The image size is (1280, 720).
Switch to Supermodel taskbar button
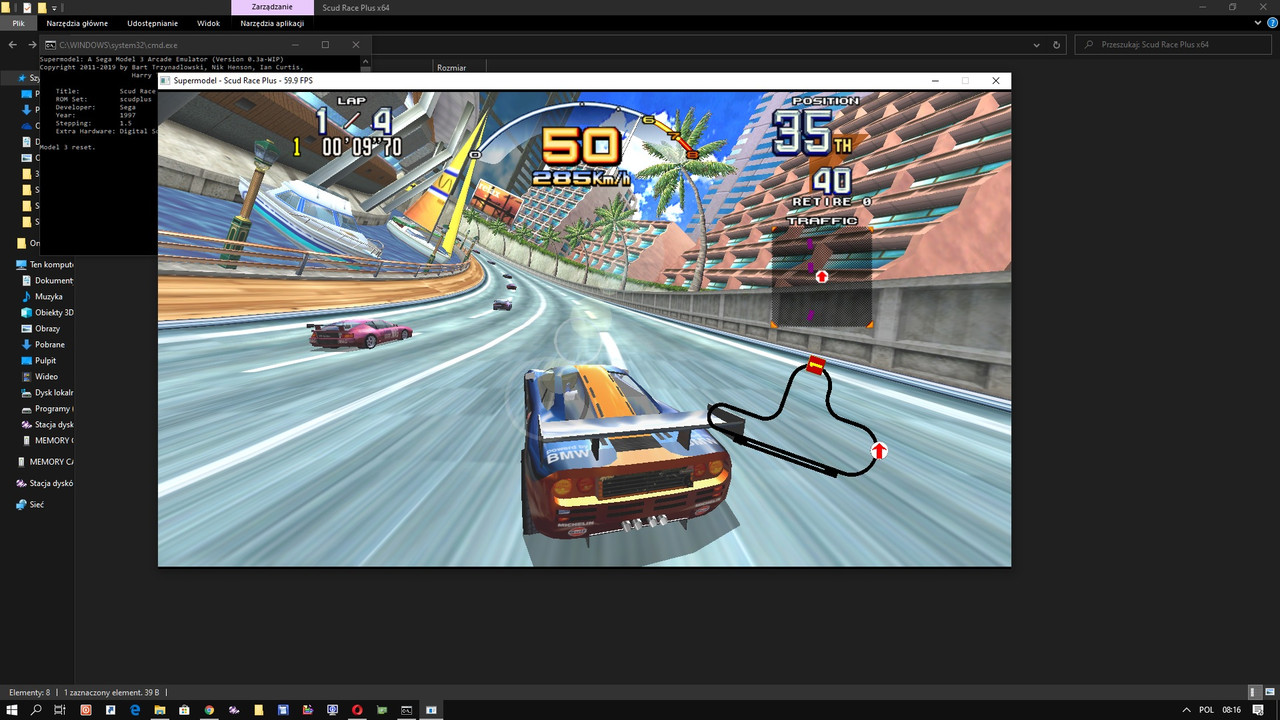pos(431,710)
